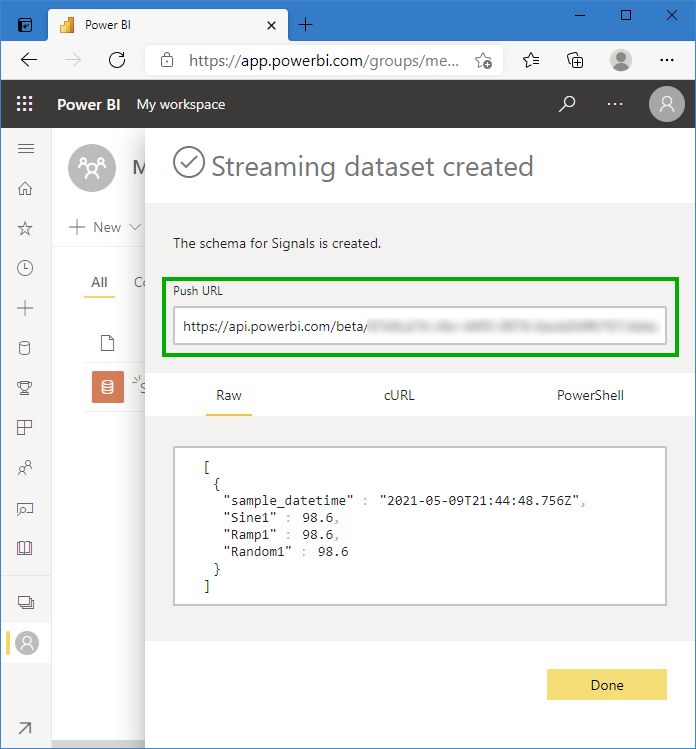Click the document type column icon

point(107,343)
